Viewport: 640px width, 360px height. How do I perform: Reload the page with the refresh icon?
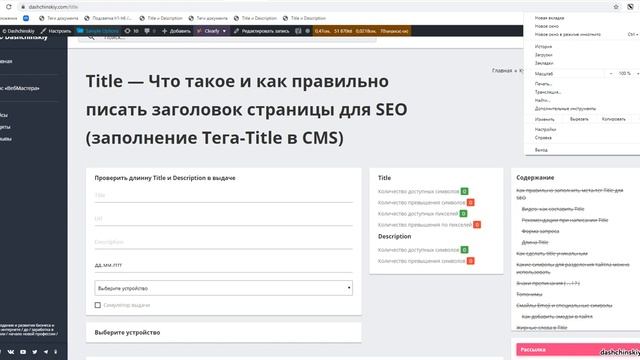point(9,7)
